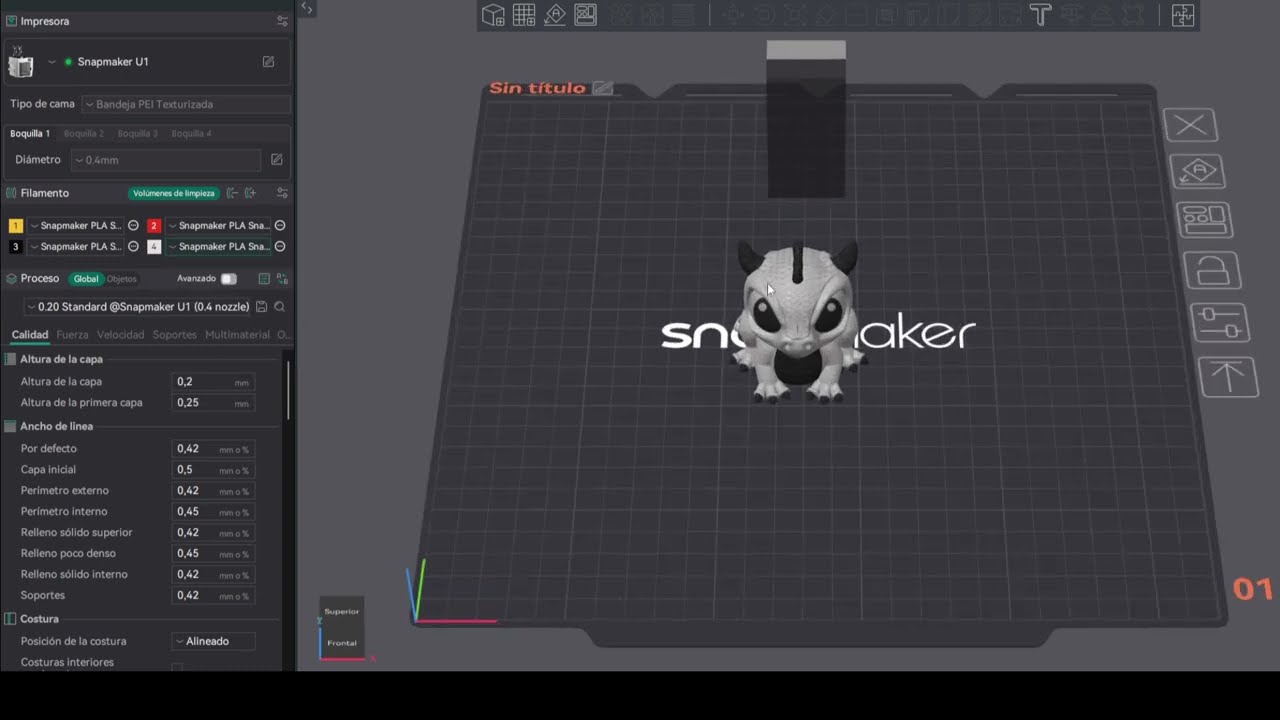Open filament 1 Snapmaker PLA dropdown
This screenshot has height=720, width=1280.
77,226
